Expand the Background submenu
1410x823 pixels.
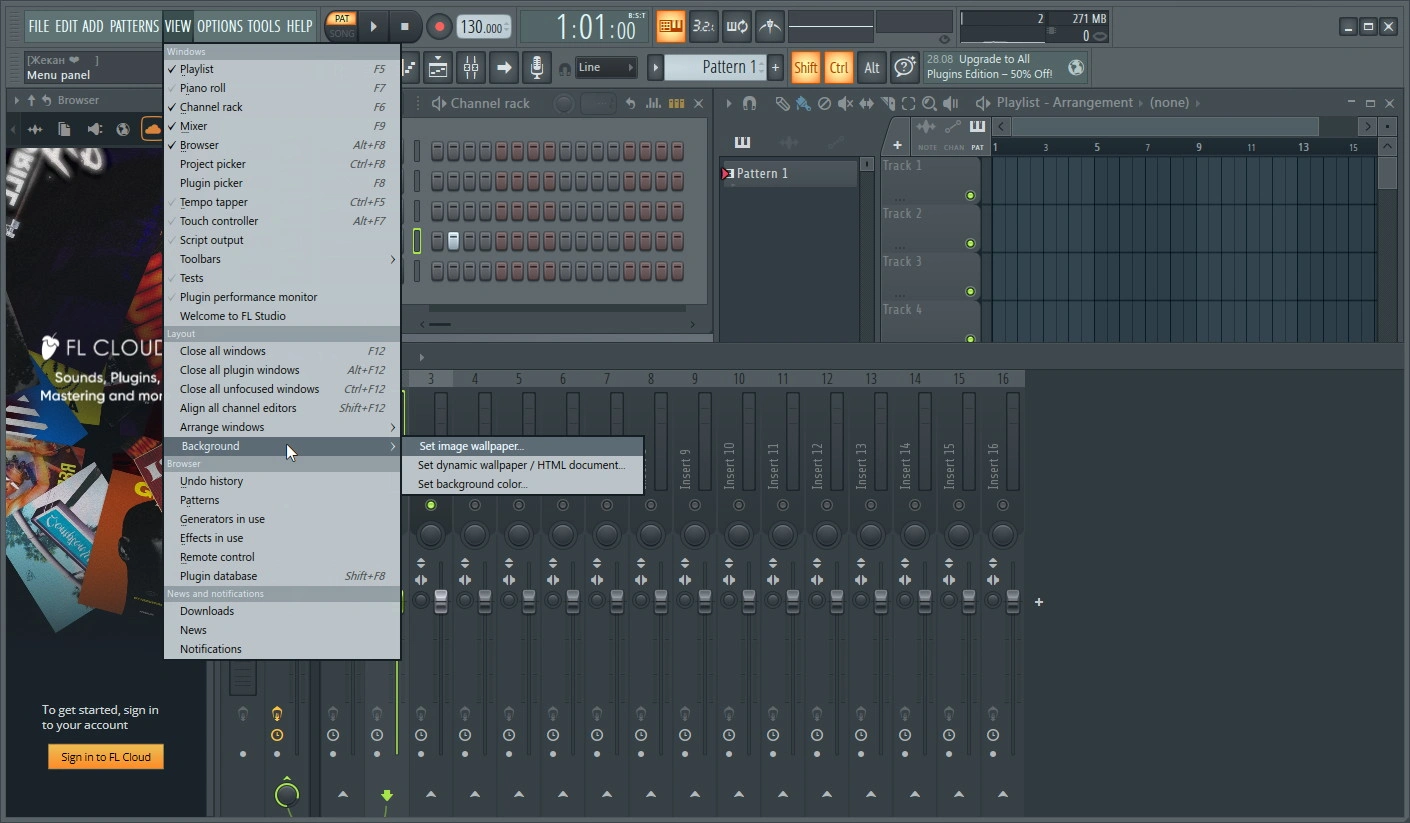coord(282,446)
